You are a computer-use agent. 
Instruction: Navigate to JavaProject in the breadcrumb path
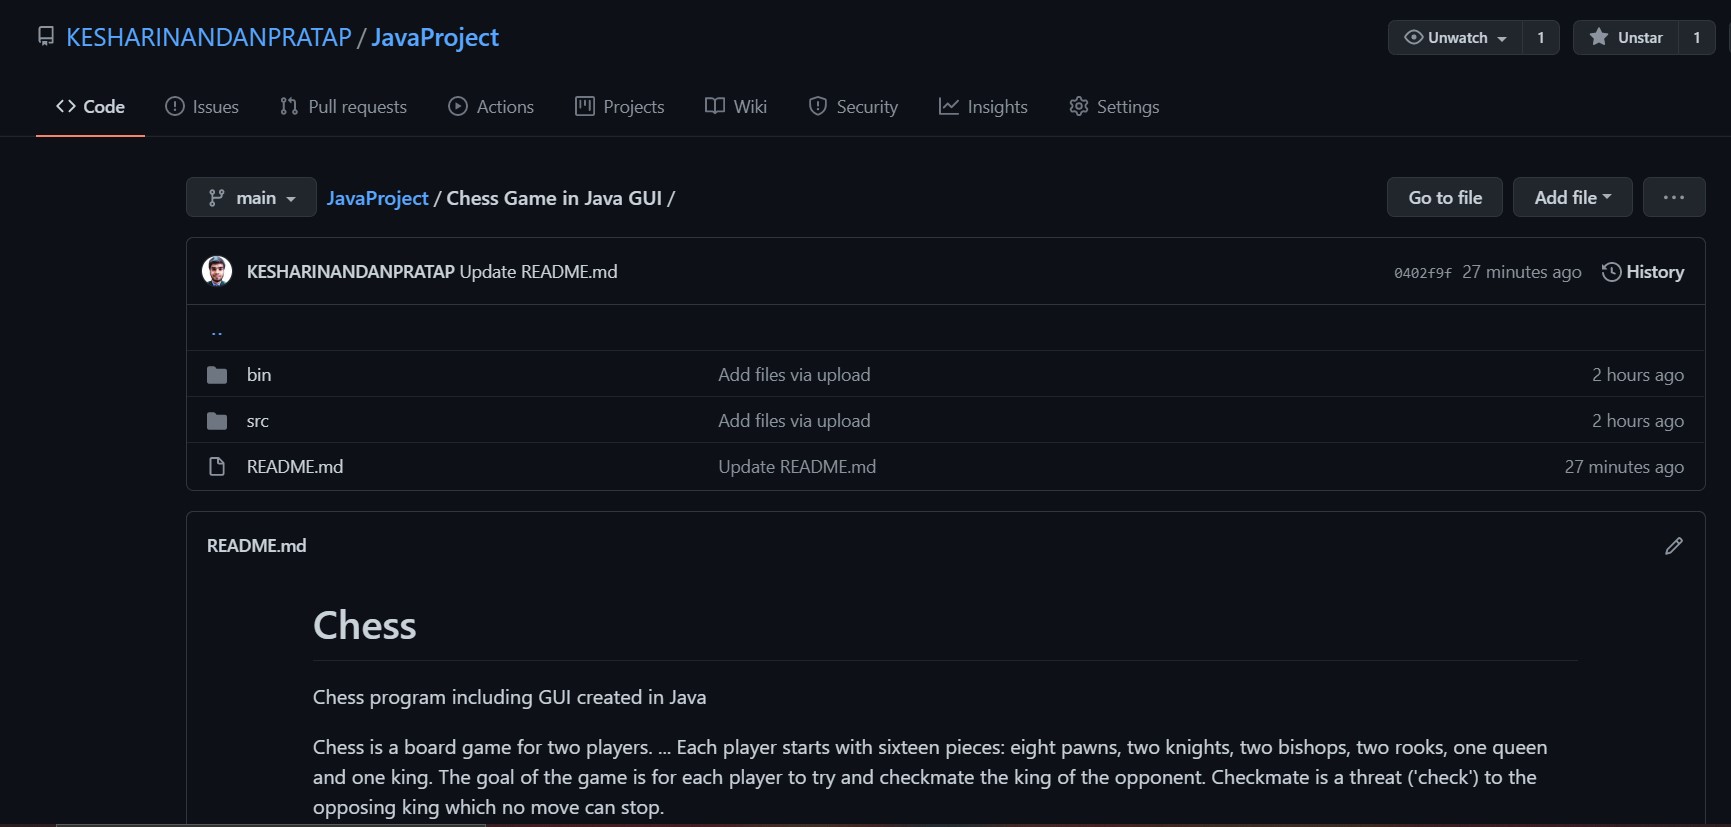(x=377, y=198)
